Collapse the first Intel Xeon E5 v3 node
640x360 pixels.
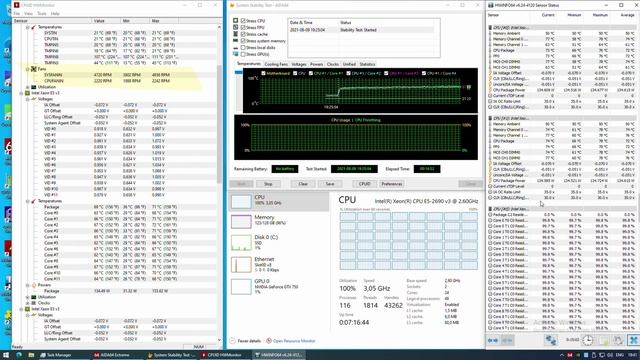pyautogui.click(x=22, y=93)
